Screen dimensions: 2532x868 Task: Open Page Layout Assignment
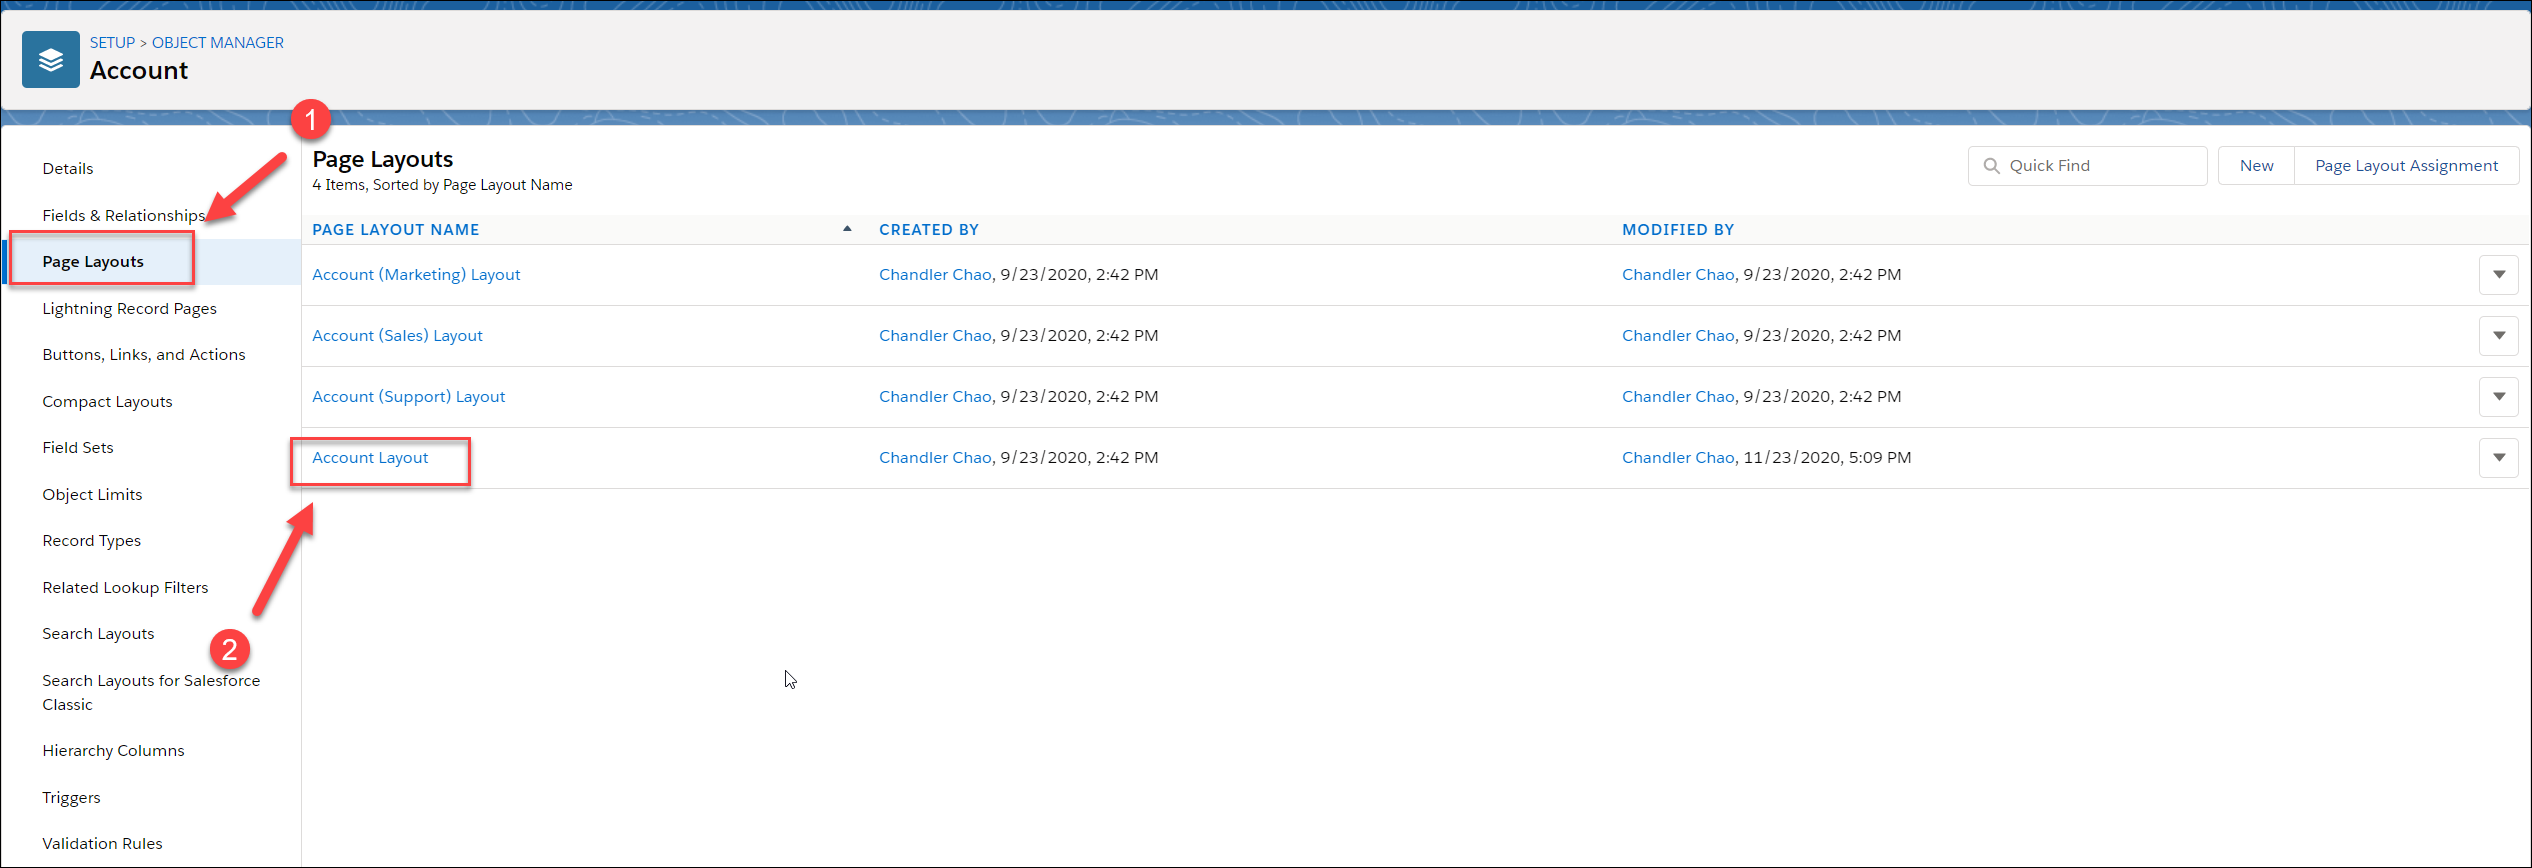2406,166
